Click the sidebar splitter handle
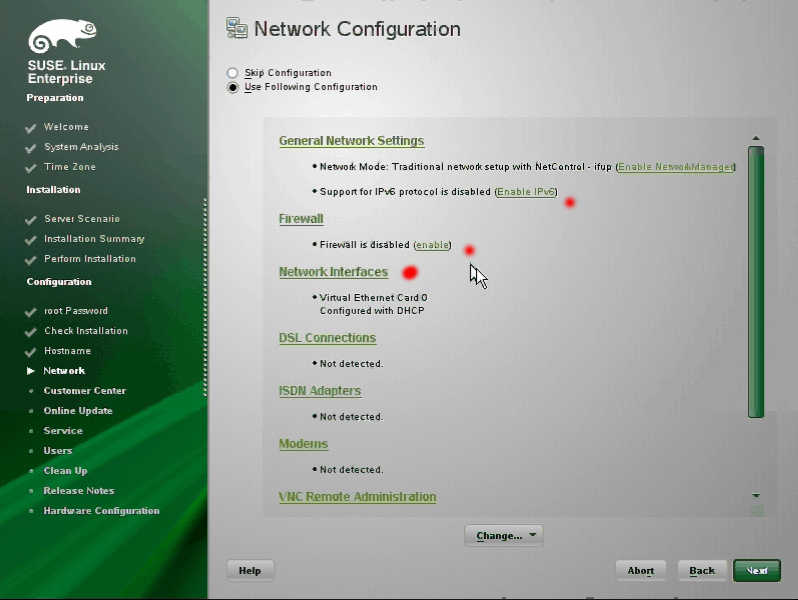The height and width of the screenshot is (600, 798). [205, 297]
